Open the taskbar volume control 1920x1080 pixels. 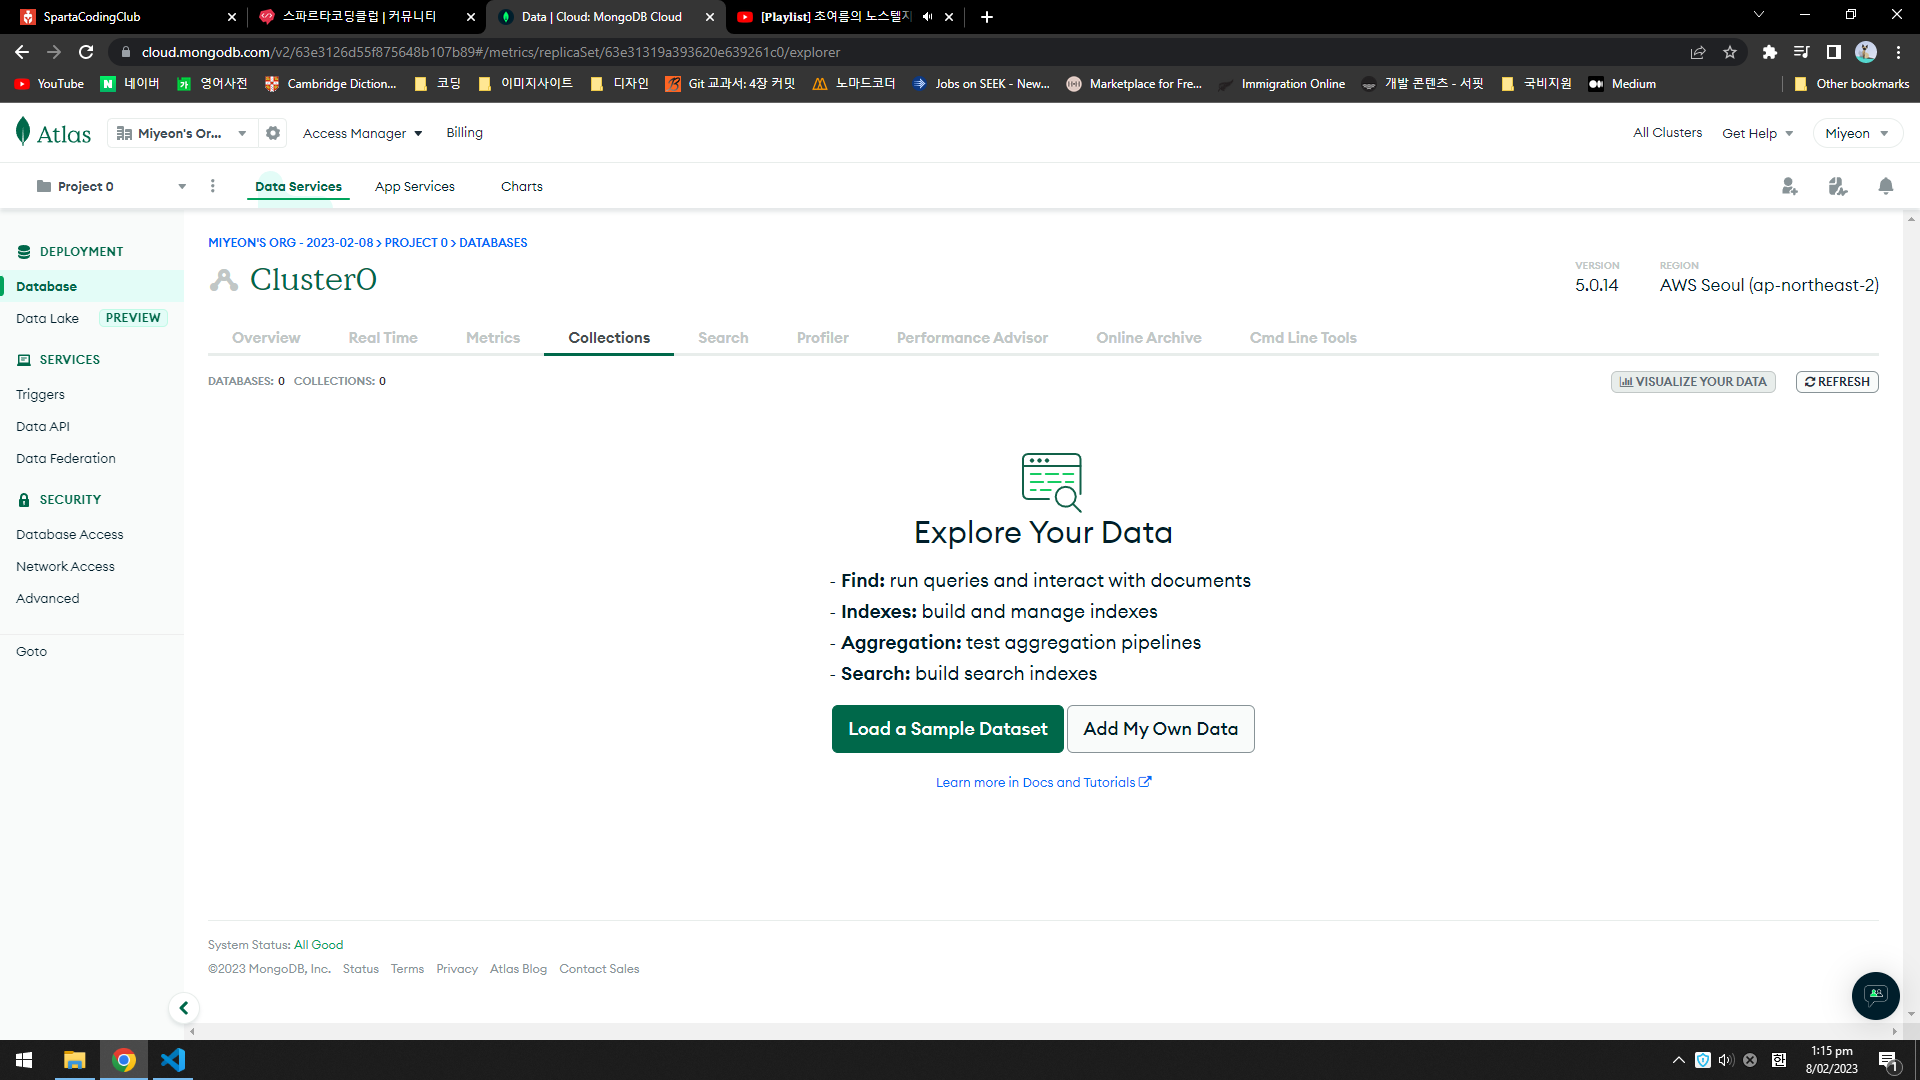point(1726,1060)
